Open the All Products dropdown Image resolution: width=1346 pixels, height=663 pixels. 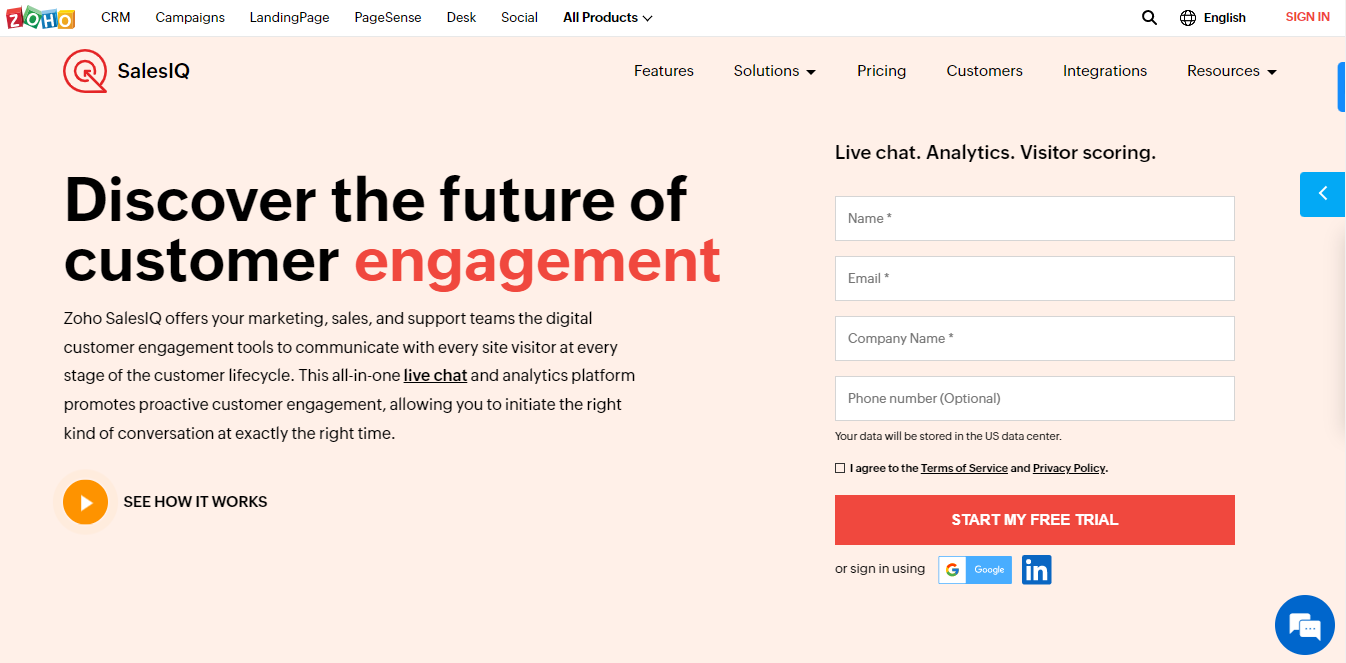pos(606,17)
